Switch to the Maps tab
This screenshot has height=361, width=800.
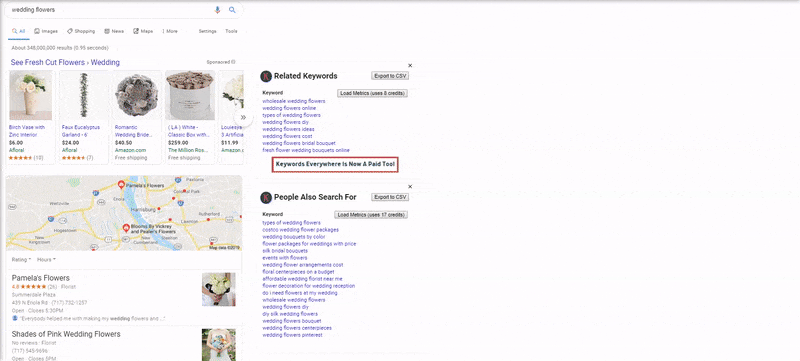pos(143,31)
